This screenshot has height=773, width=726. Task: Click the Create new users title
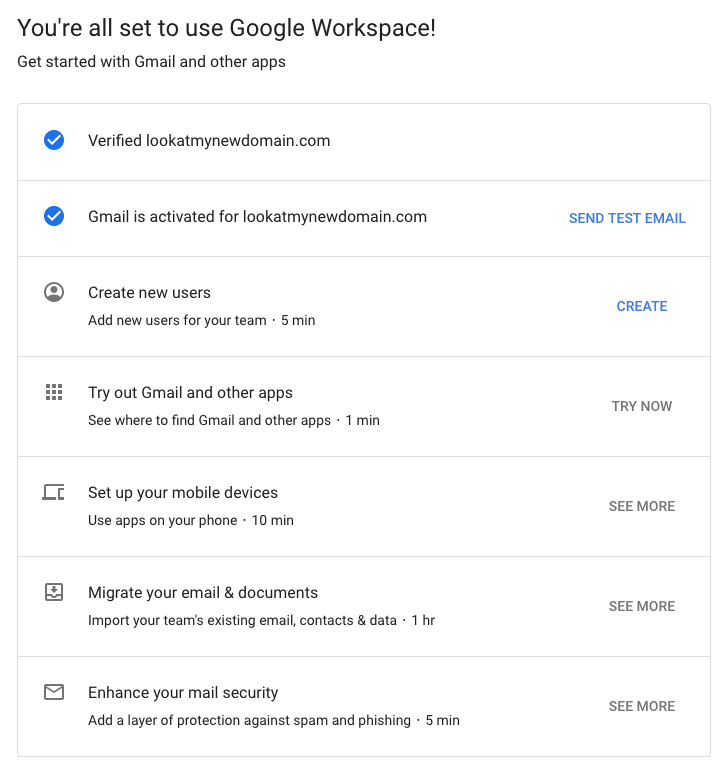click(149, 293)
